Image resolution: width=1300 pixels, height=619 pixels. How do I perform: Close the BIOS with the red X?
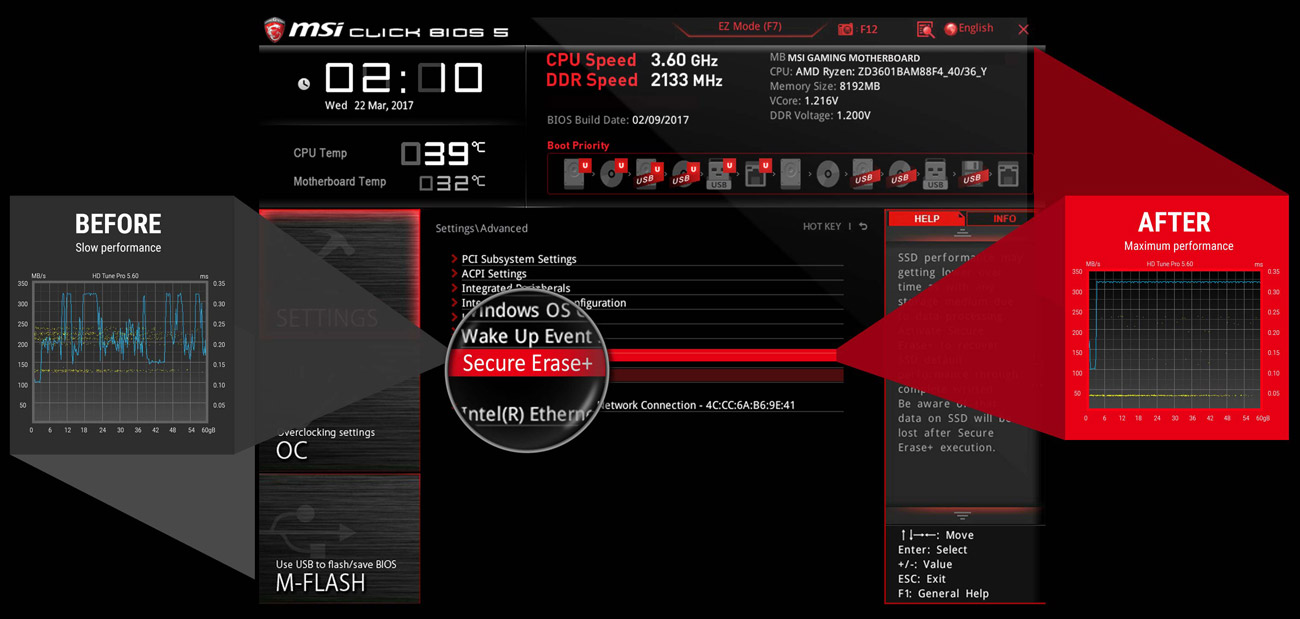1023,30
